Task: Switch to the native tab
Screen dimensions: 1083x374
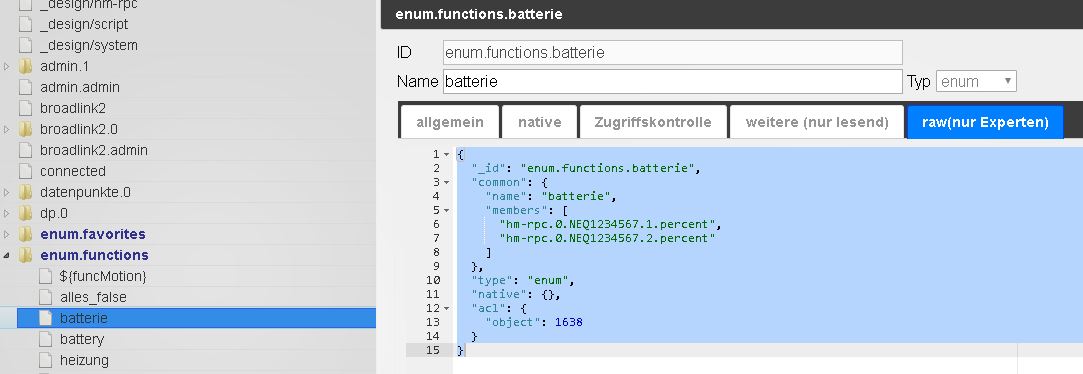Action: (539, 122)
